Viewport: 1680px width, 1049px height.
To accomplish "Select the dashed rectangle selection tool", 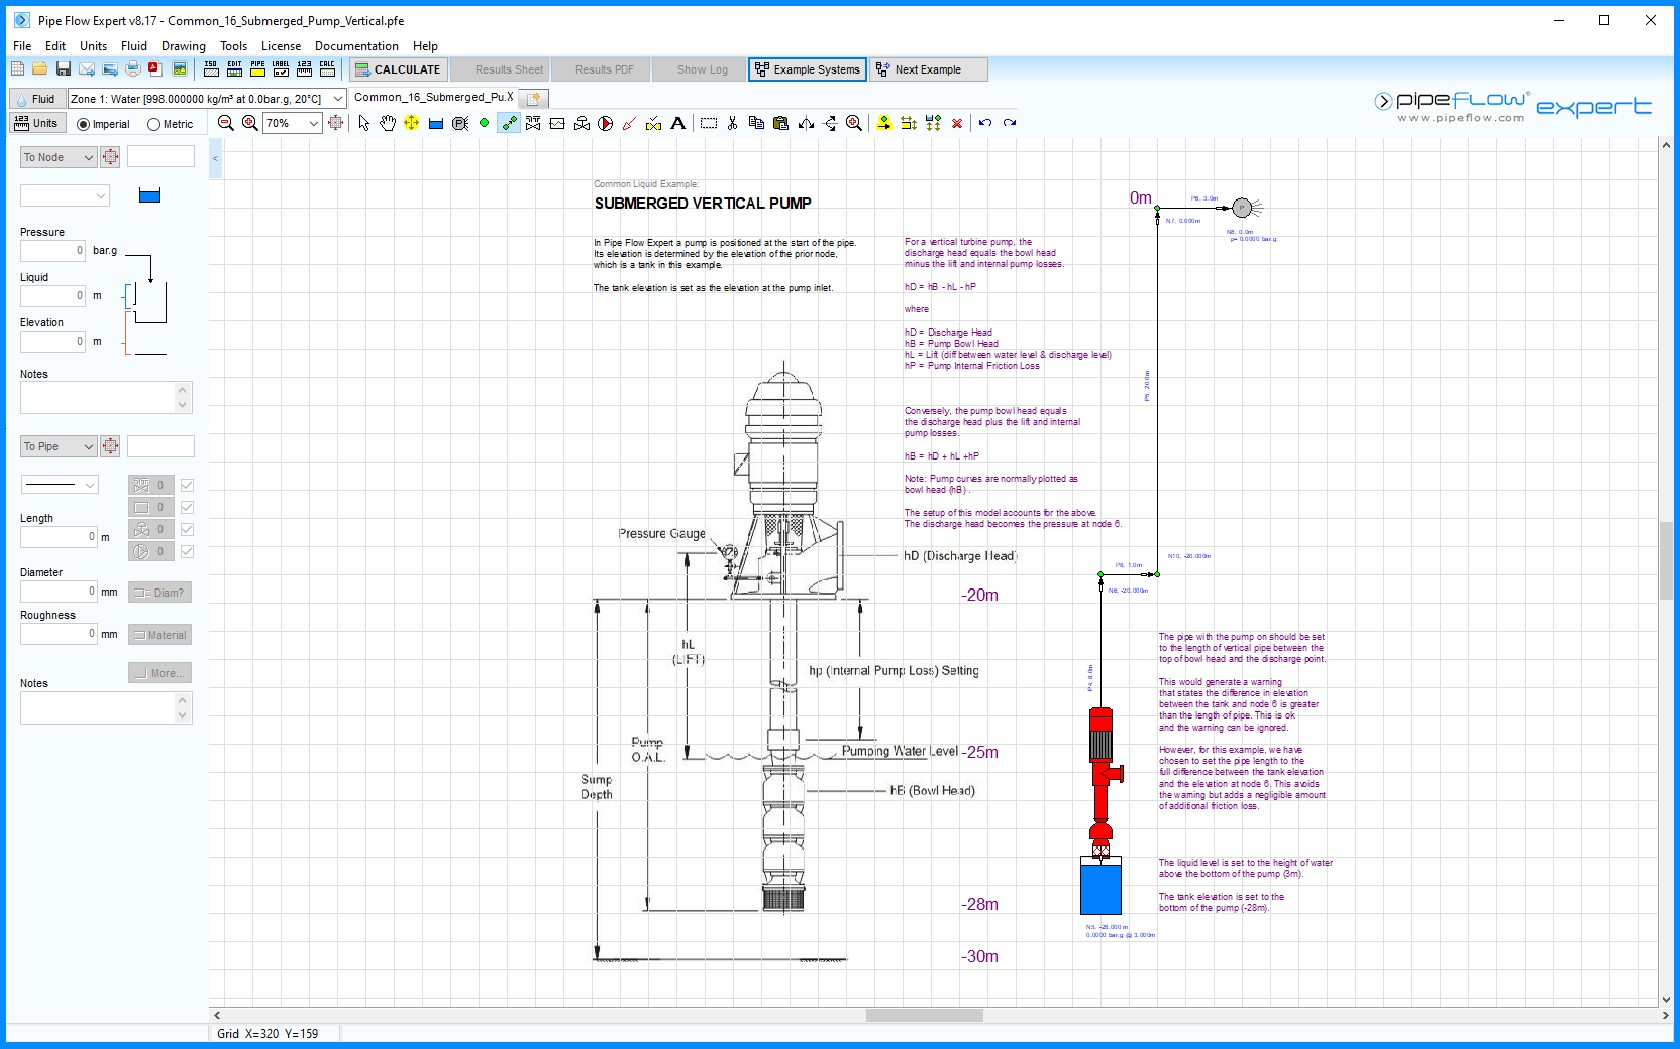I will 709,123.
